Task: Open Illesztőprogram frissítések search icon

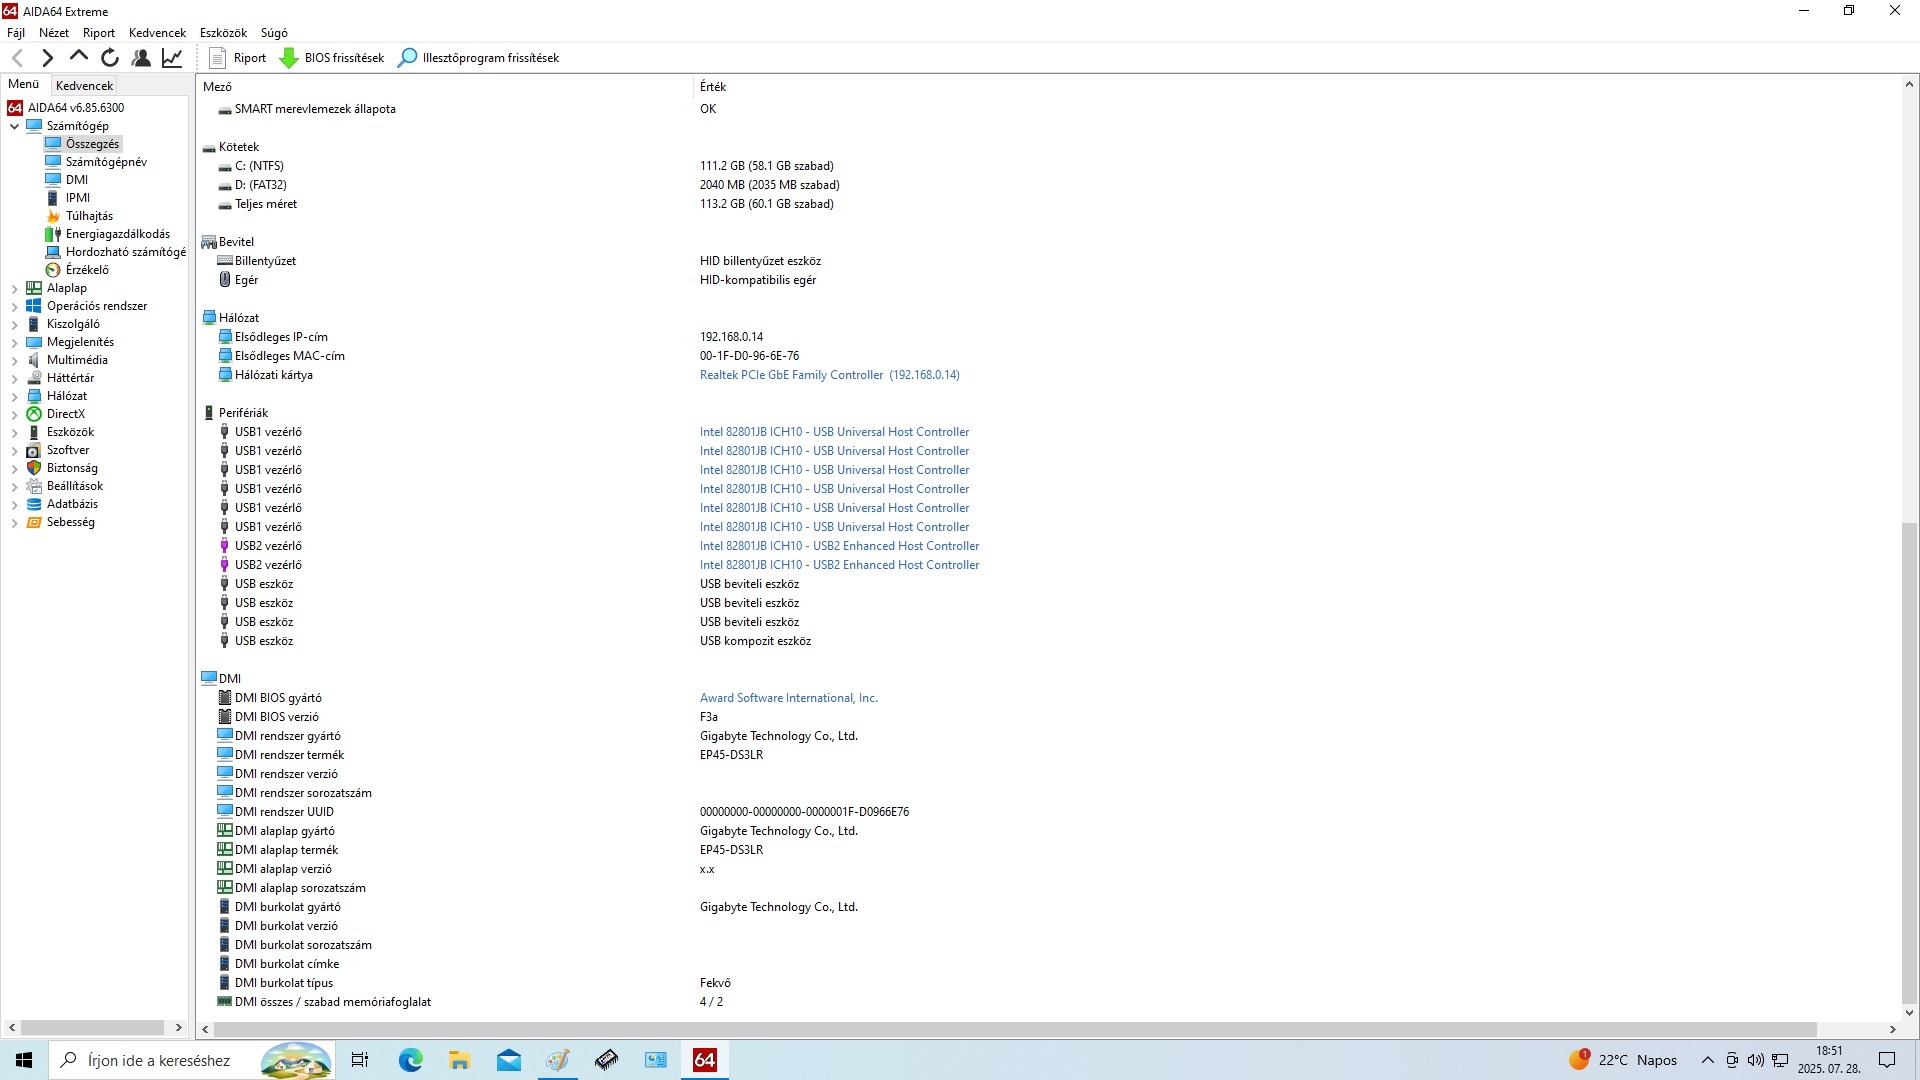Action: (407, 58)
